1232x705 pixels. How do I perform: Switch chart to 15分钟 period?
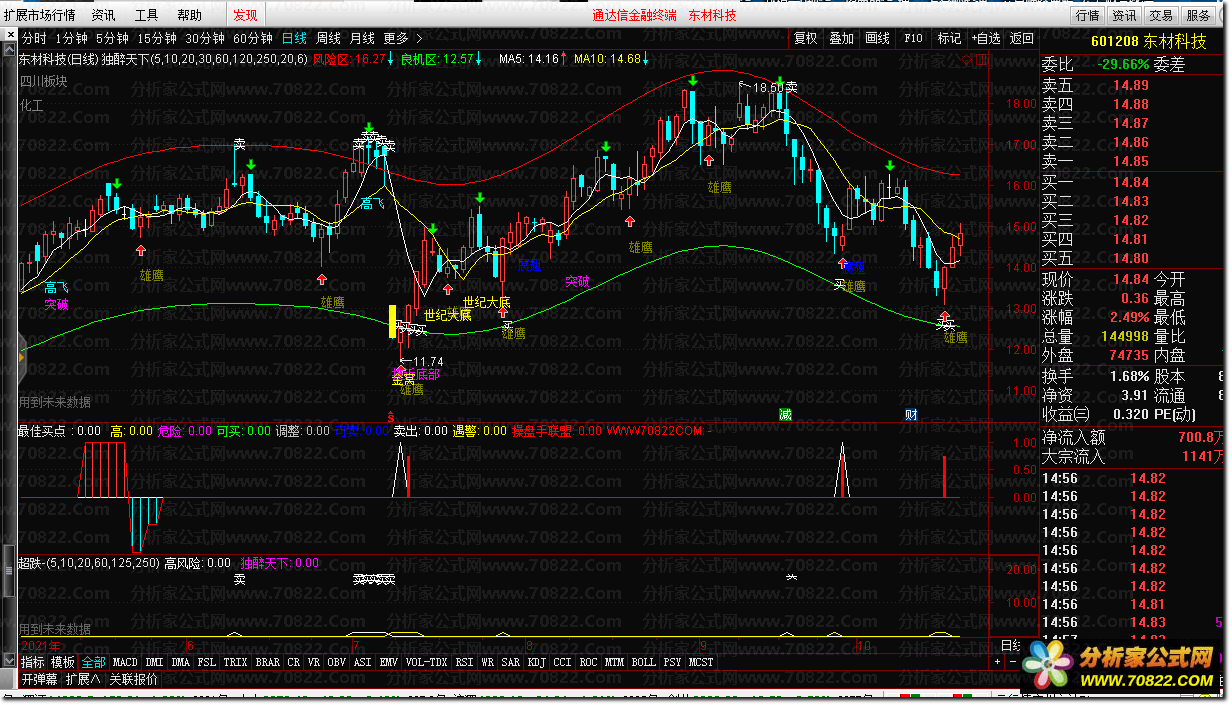click(157, 39)
